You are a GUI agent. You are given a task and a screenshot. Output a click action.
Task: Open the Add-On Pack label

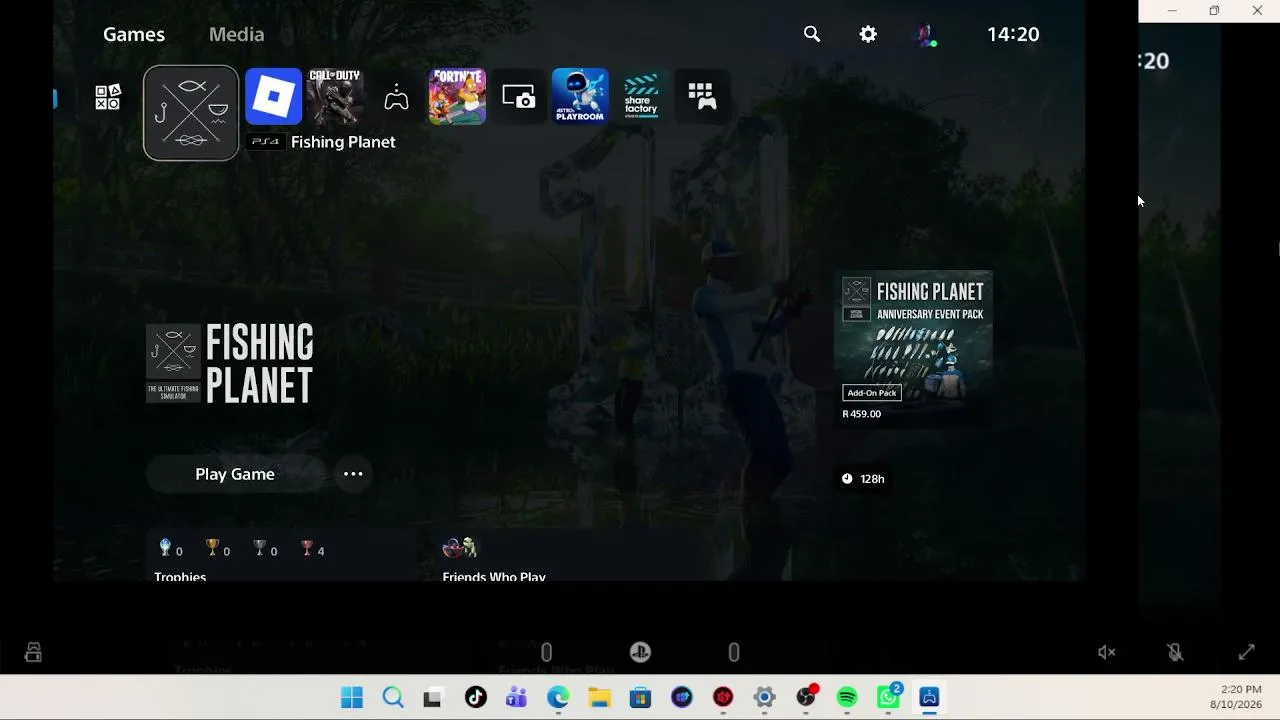pyautogui.click(x=872, y=393)
